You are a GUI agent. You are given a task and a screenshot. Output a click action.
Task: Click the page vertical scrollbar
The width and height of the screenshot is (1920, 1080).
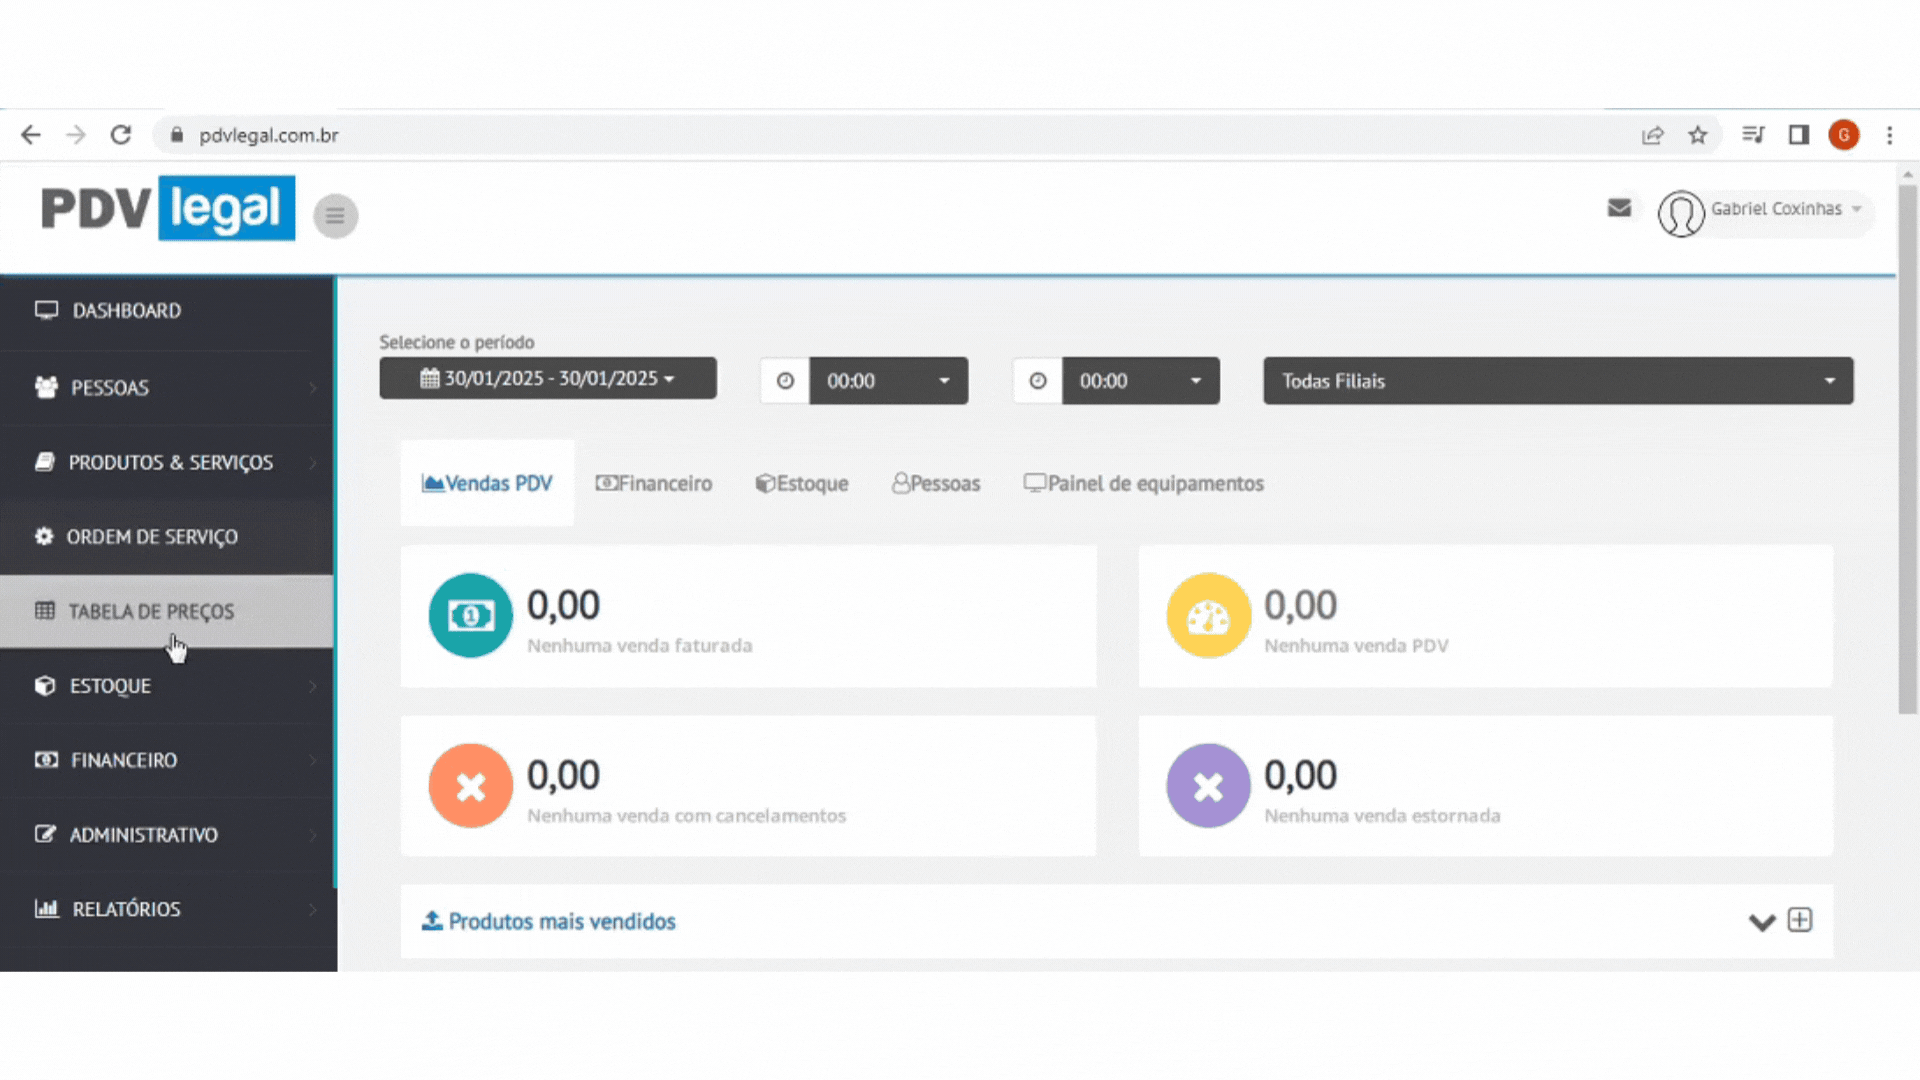[x=1907, y=450]
